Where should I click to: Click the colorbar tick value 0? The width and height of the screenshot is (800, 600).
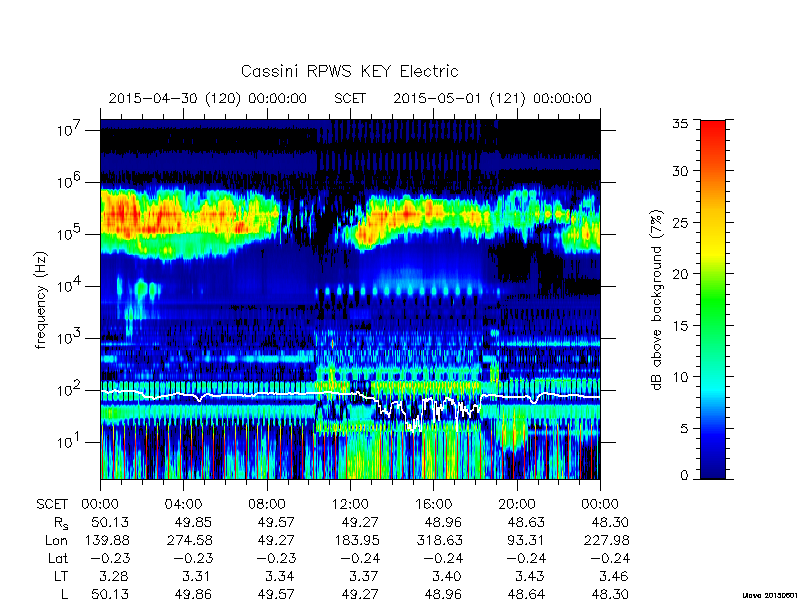684,475
